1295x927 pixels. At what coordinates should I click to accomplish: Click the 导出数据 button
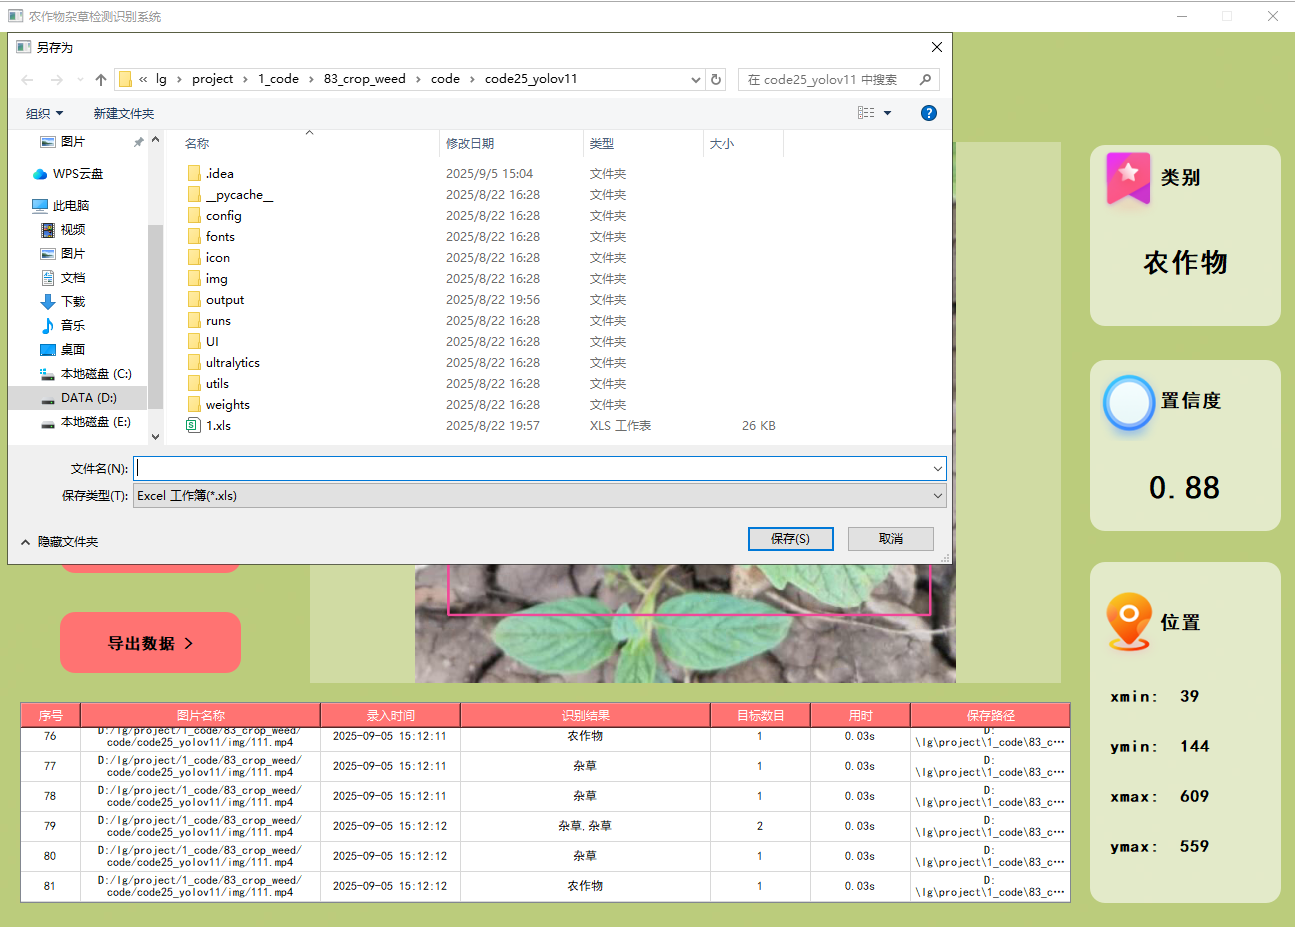[x=150, y=643]
